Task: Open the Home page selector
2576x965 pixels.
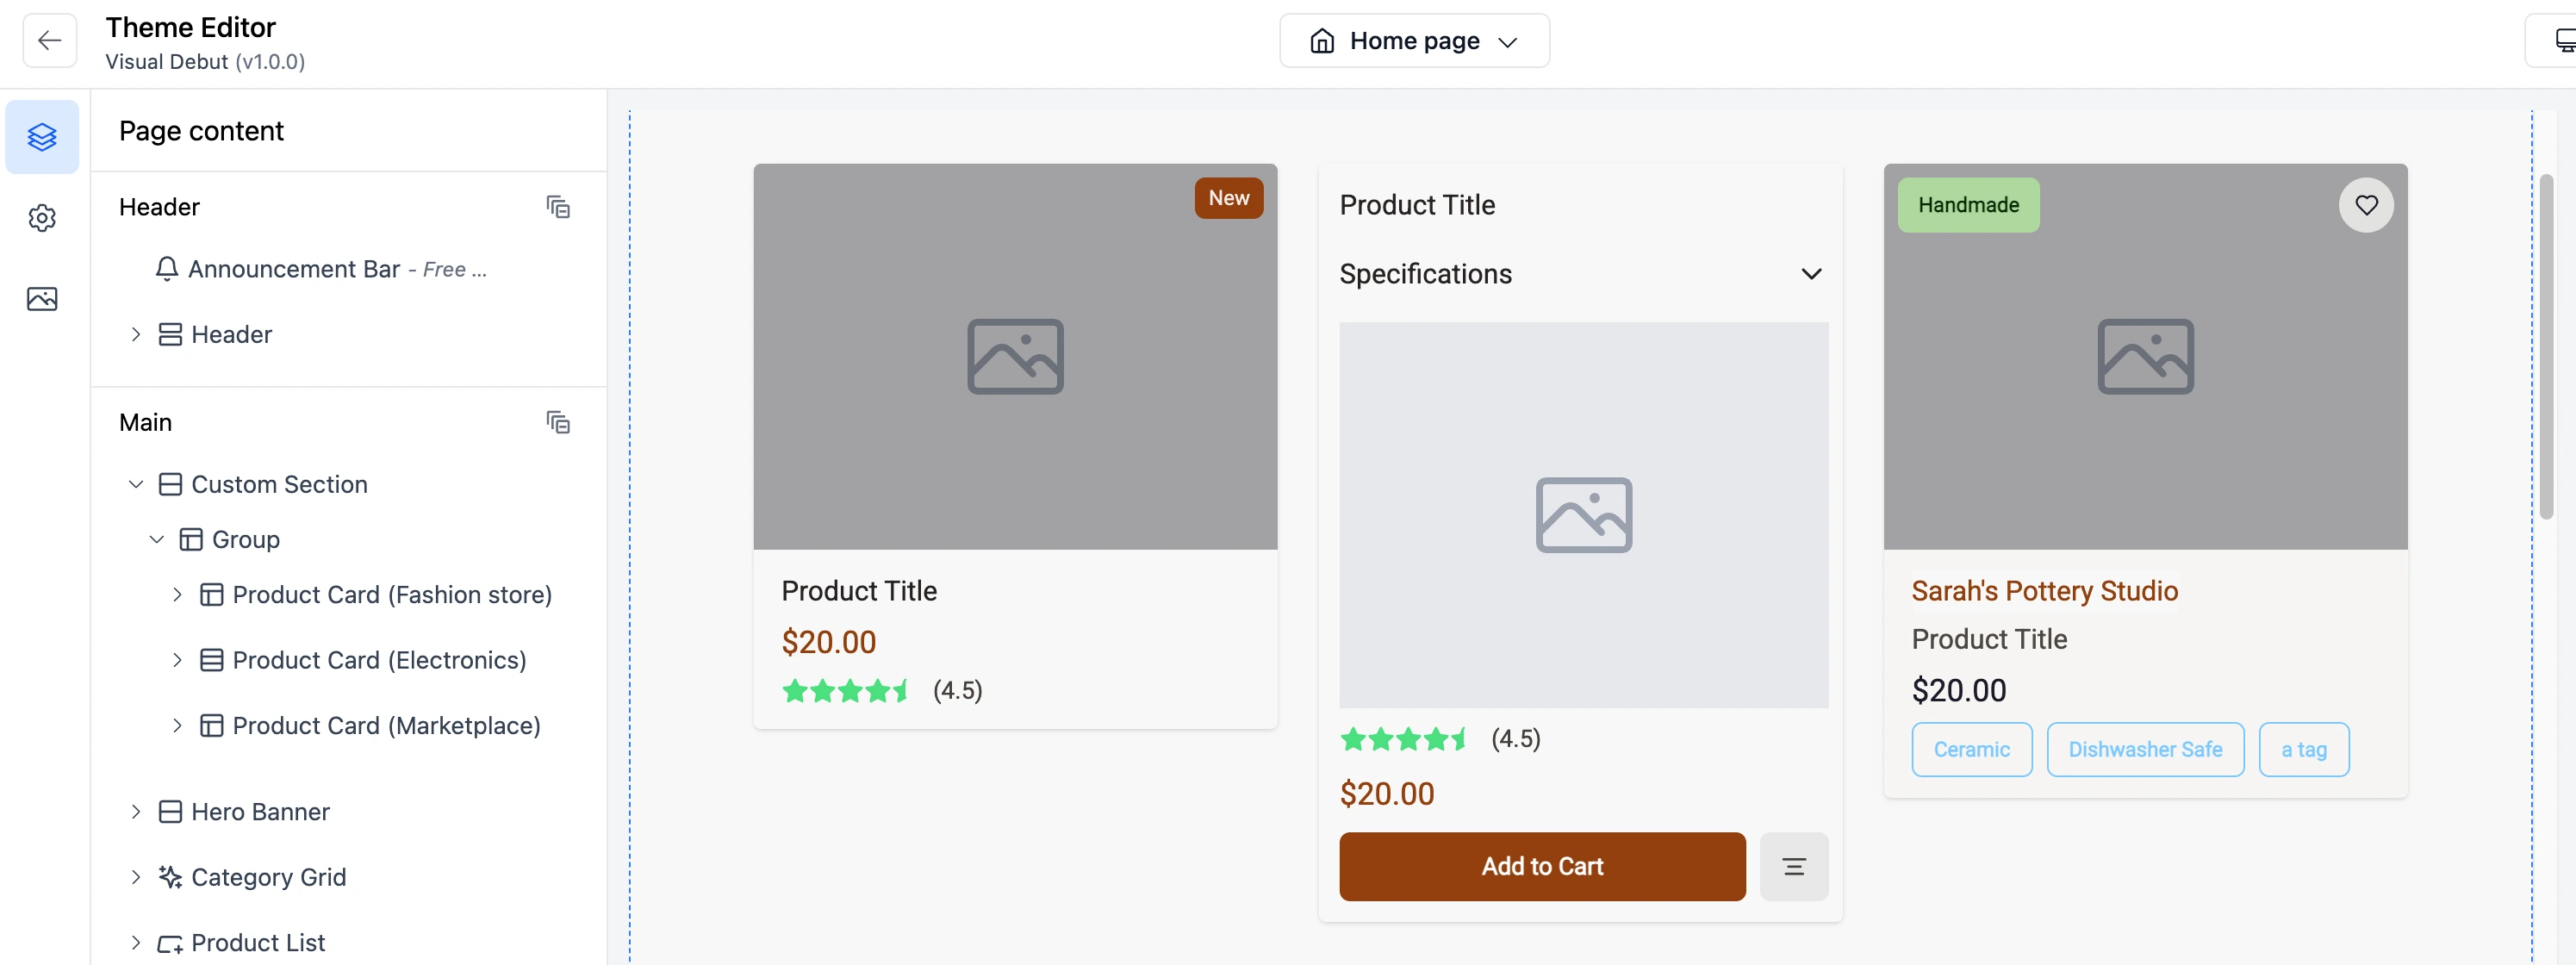Action: click(x=1414, y=40)
